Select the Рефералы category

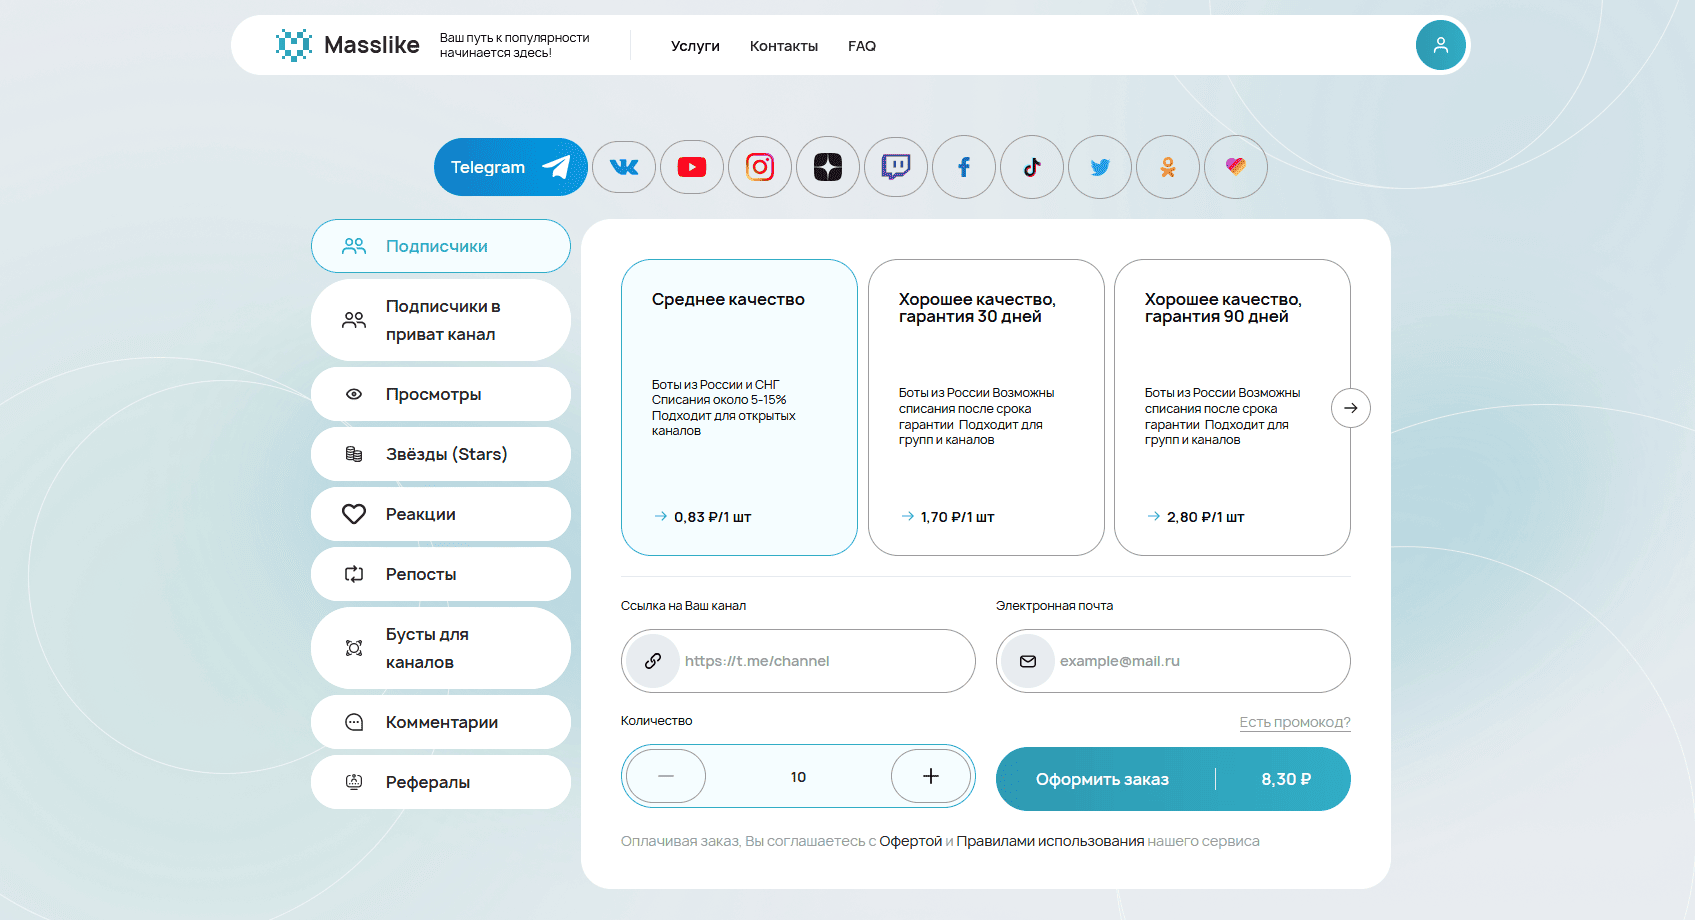[x=441, y=782]
